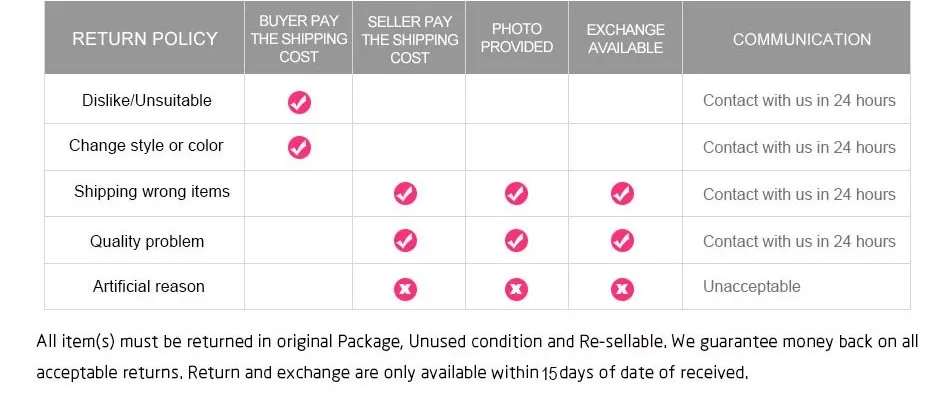Select BUYER PAY THE SHIPPING COST header
The width and height of the screenshot is (950, 404).
pyautogui.click(x=299, y=39)
